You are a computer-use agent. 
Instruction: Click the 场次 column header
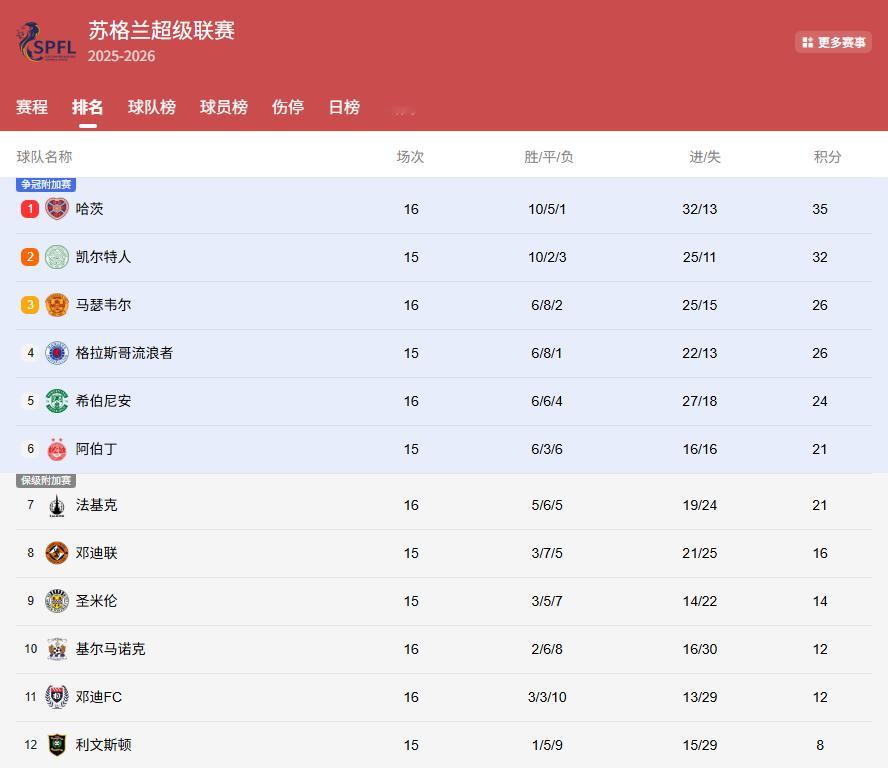(410, 157)
